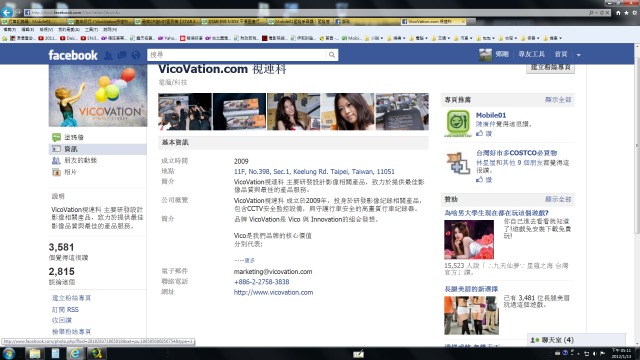This screenshot has height=360, width=640.
Task: Go to 首頁 home in Facebook bar
Action: click(561, 54)
